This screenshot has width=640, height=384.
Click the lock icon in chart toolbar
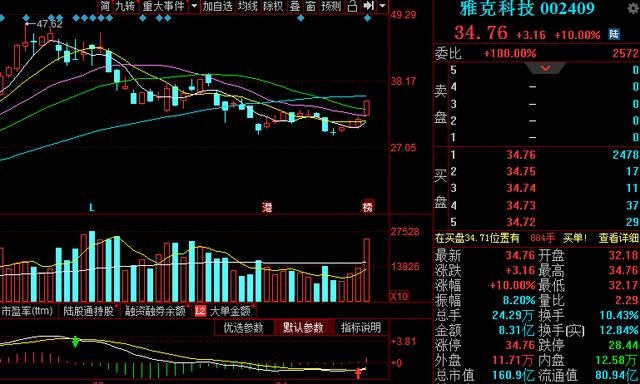[352, 6]
